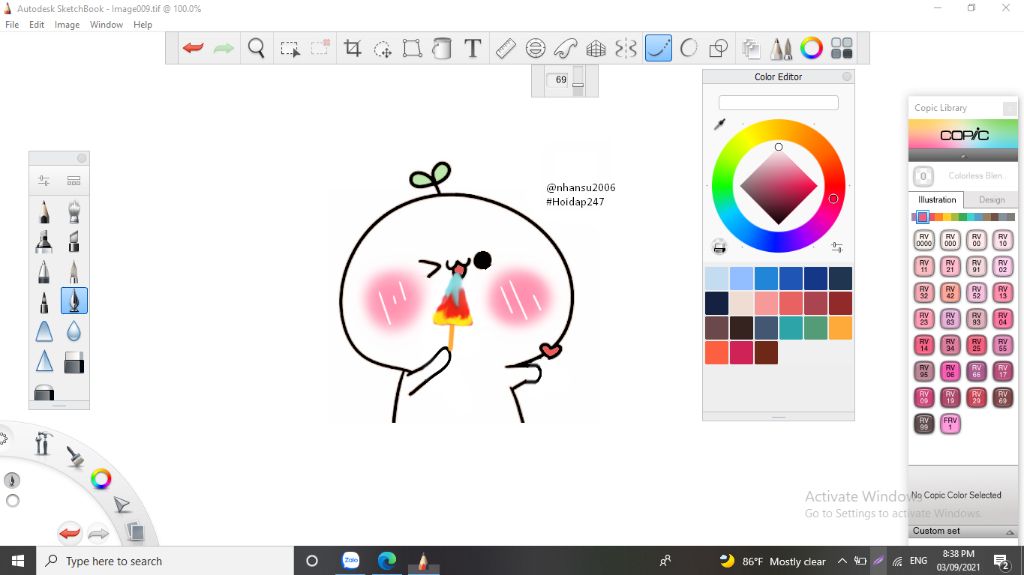The image size is (1024, 575).
Task: Toggle Perspective guides
Action: click(x=596, y=48)
